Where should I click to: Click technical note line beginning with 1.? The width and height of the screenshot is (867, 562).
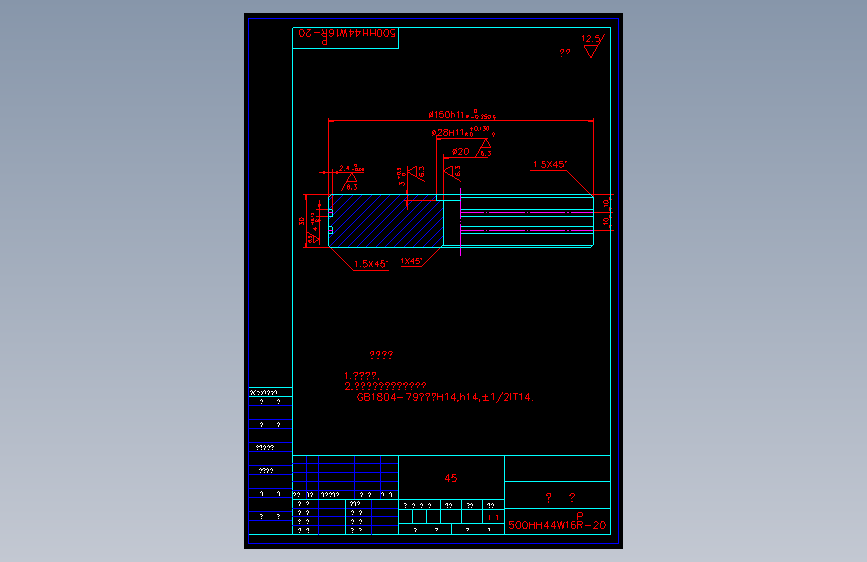point(362,376)
